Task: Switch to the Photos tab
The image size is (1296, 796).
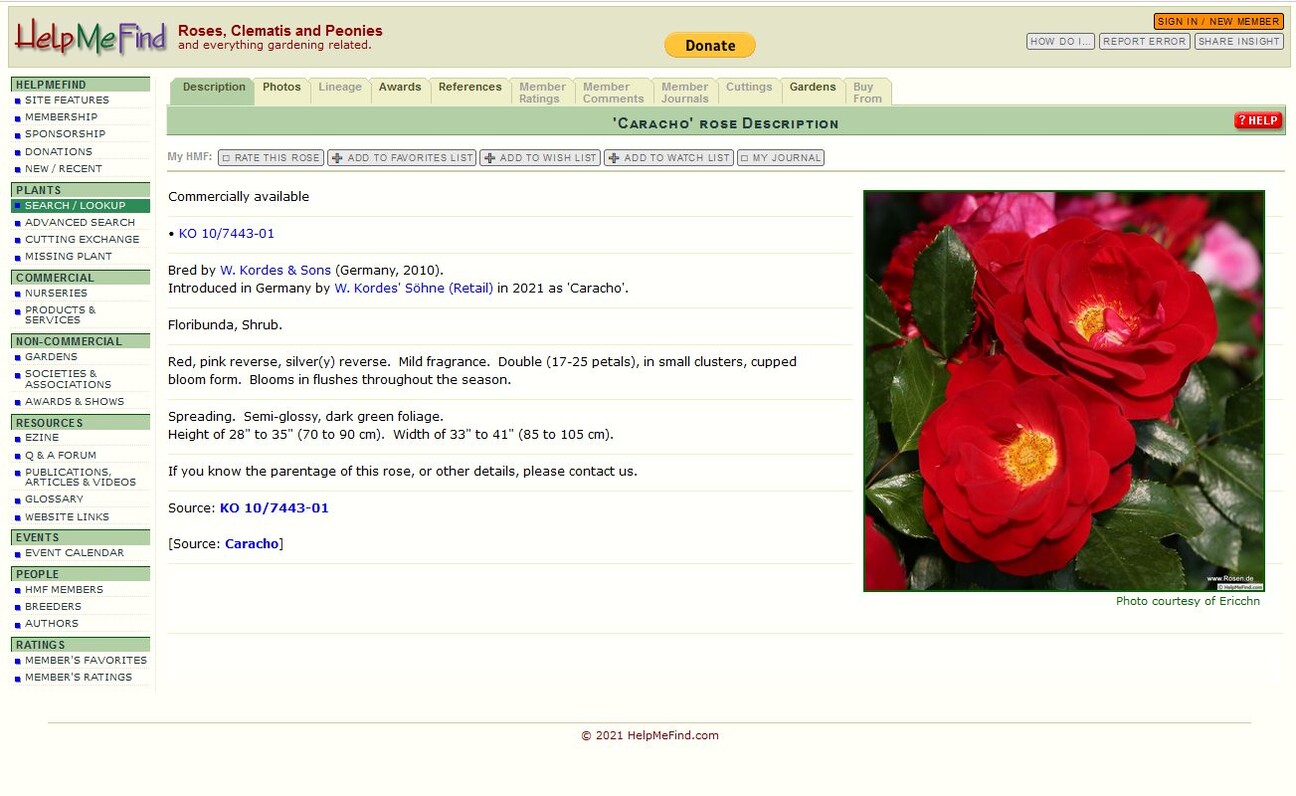Action: click(x=282, y=87)
